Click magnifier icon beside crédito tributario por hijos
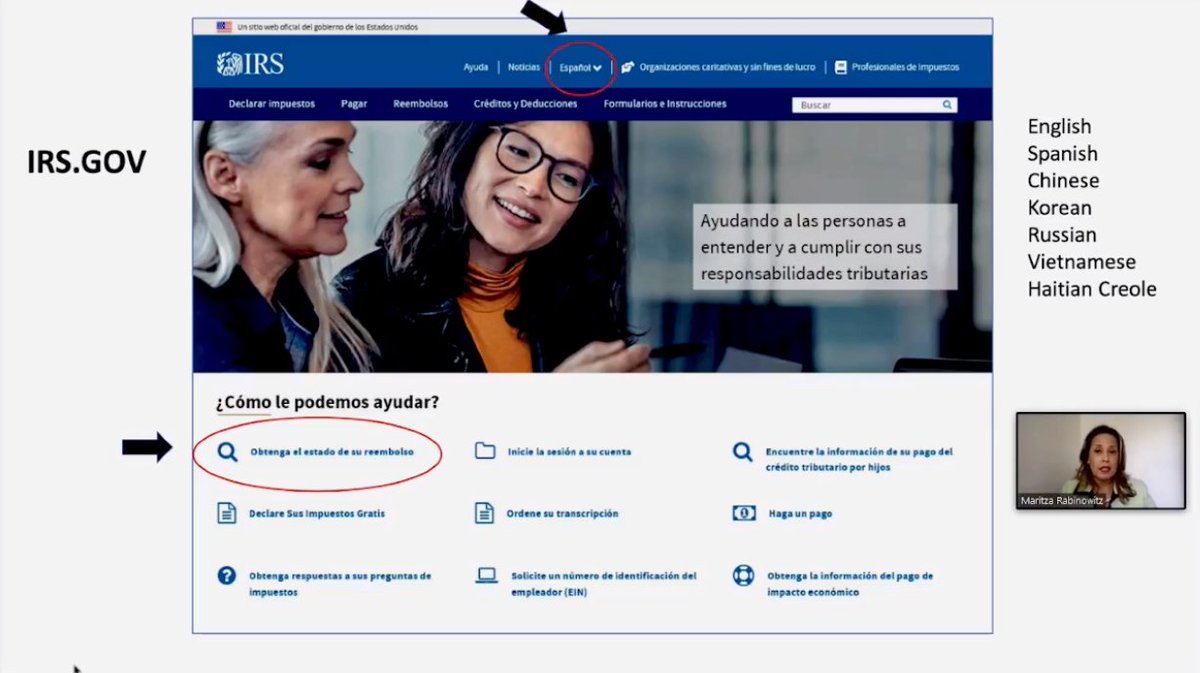Screen dimensions: 1200x673 (x=743, y=452)
